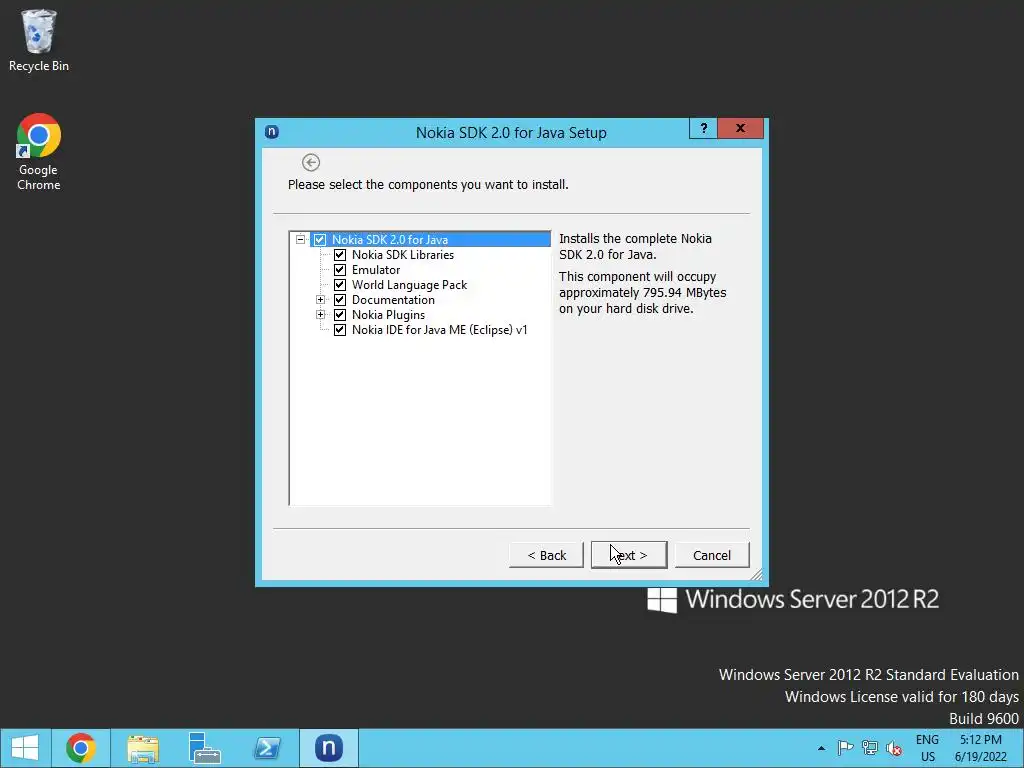
Task: Expand the Documentation node
Action: (321, 300)
